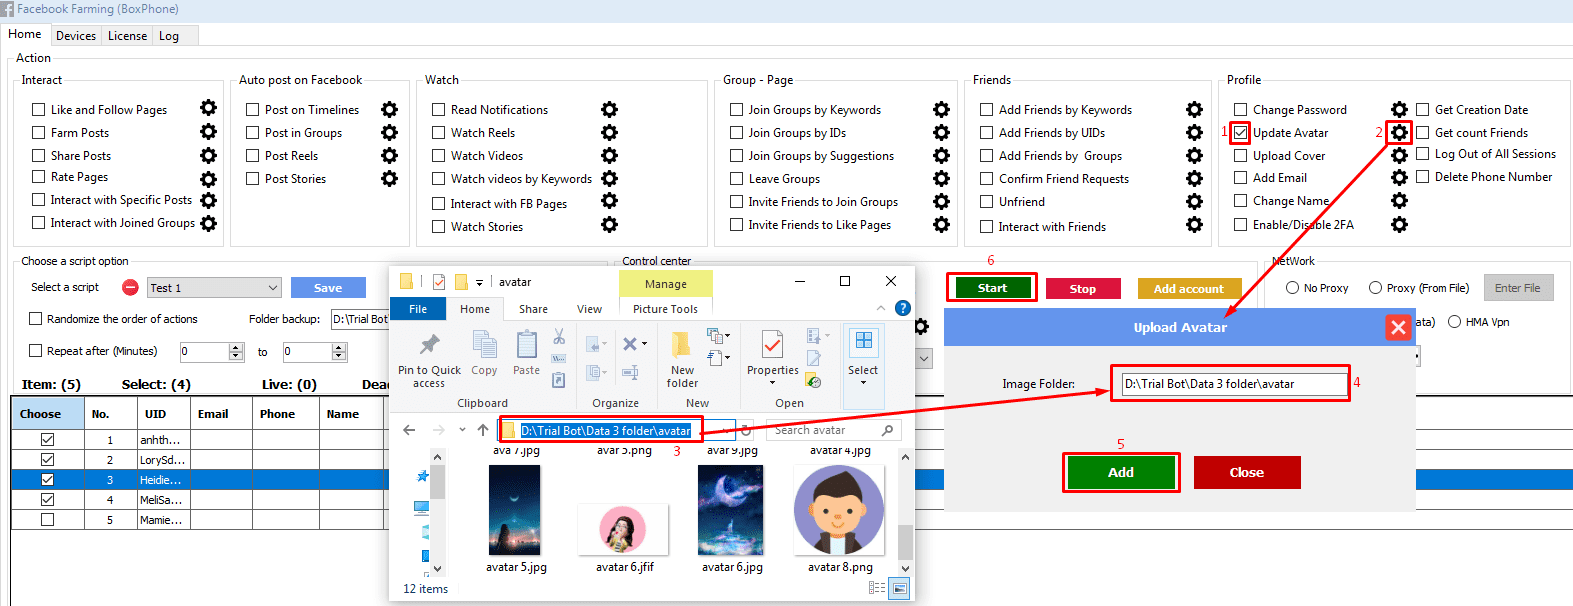1573x606 pixels.
Task: Enable Unfriend checkbox
Action: (986, 202)
